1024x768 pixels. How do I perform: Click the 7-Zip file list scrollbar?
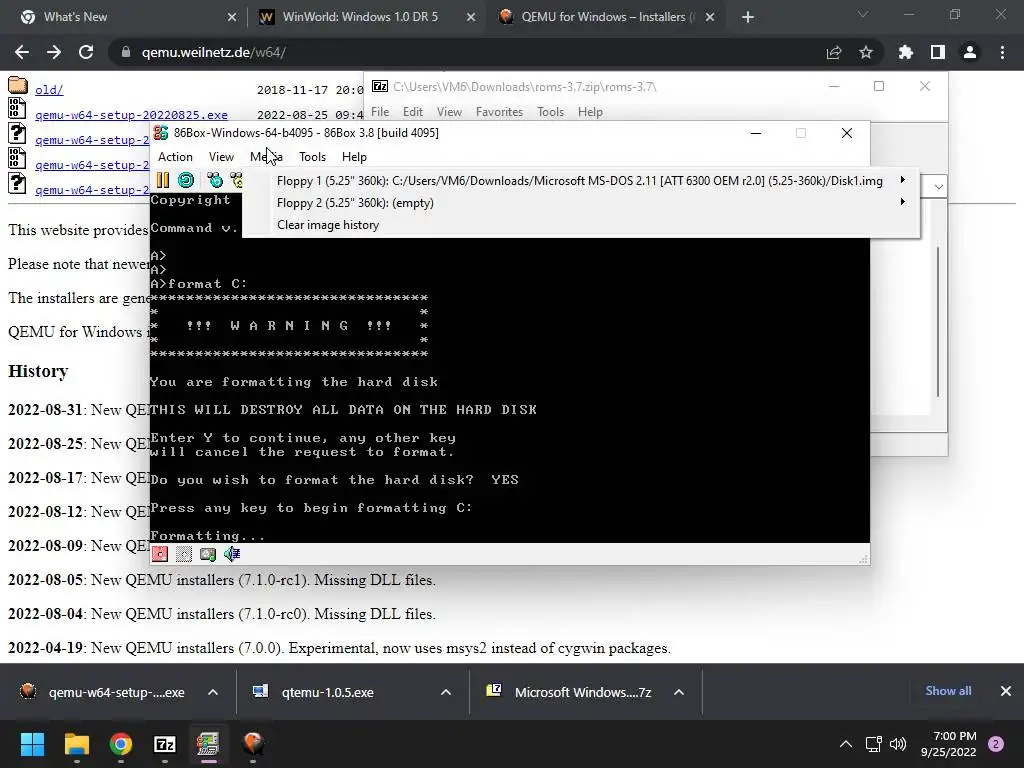click(x=938, y=322)
